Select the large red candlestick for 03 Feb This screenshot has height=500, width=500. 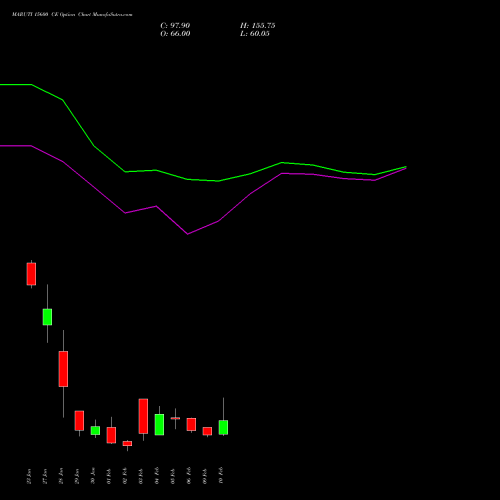pyautogui.click(x=143, y=416)
